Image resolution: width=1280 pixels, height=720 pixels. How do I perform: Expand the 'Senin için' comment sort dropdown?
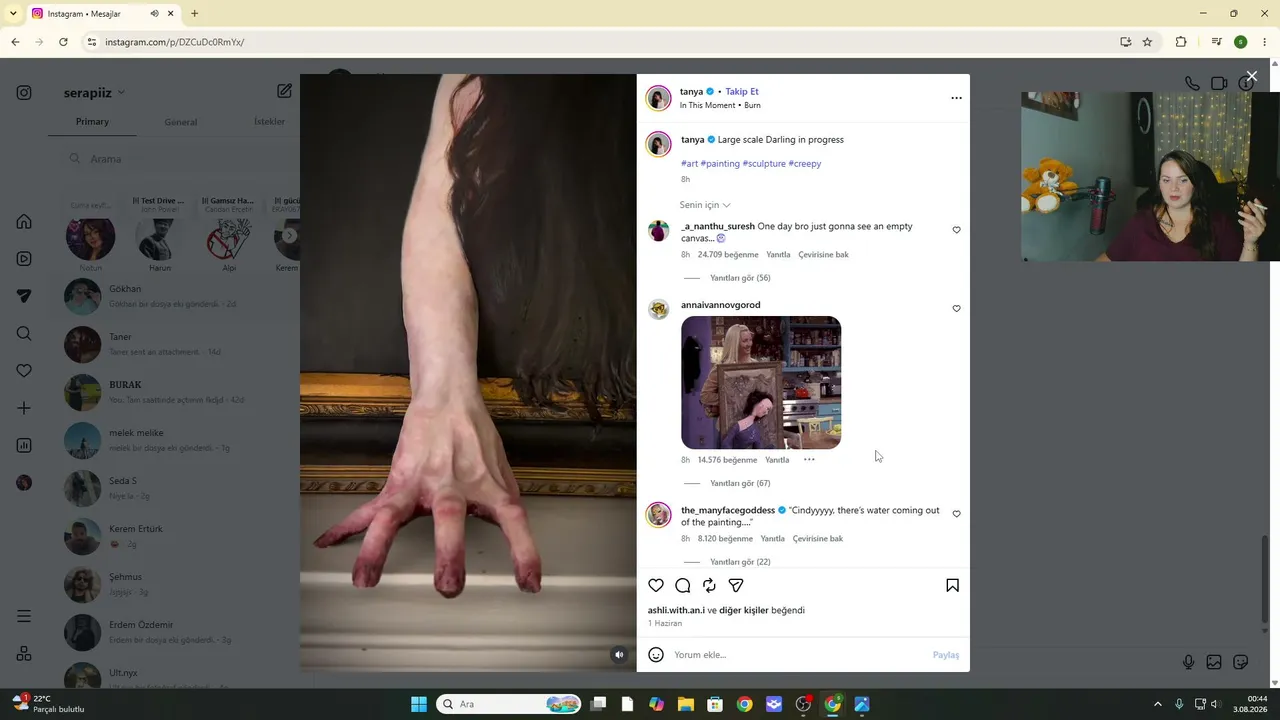(x=705, y=205)
